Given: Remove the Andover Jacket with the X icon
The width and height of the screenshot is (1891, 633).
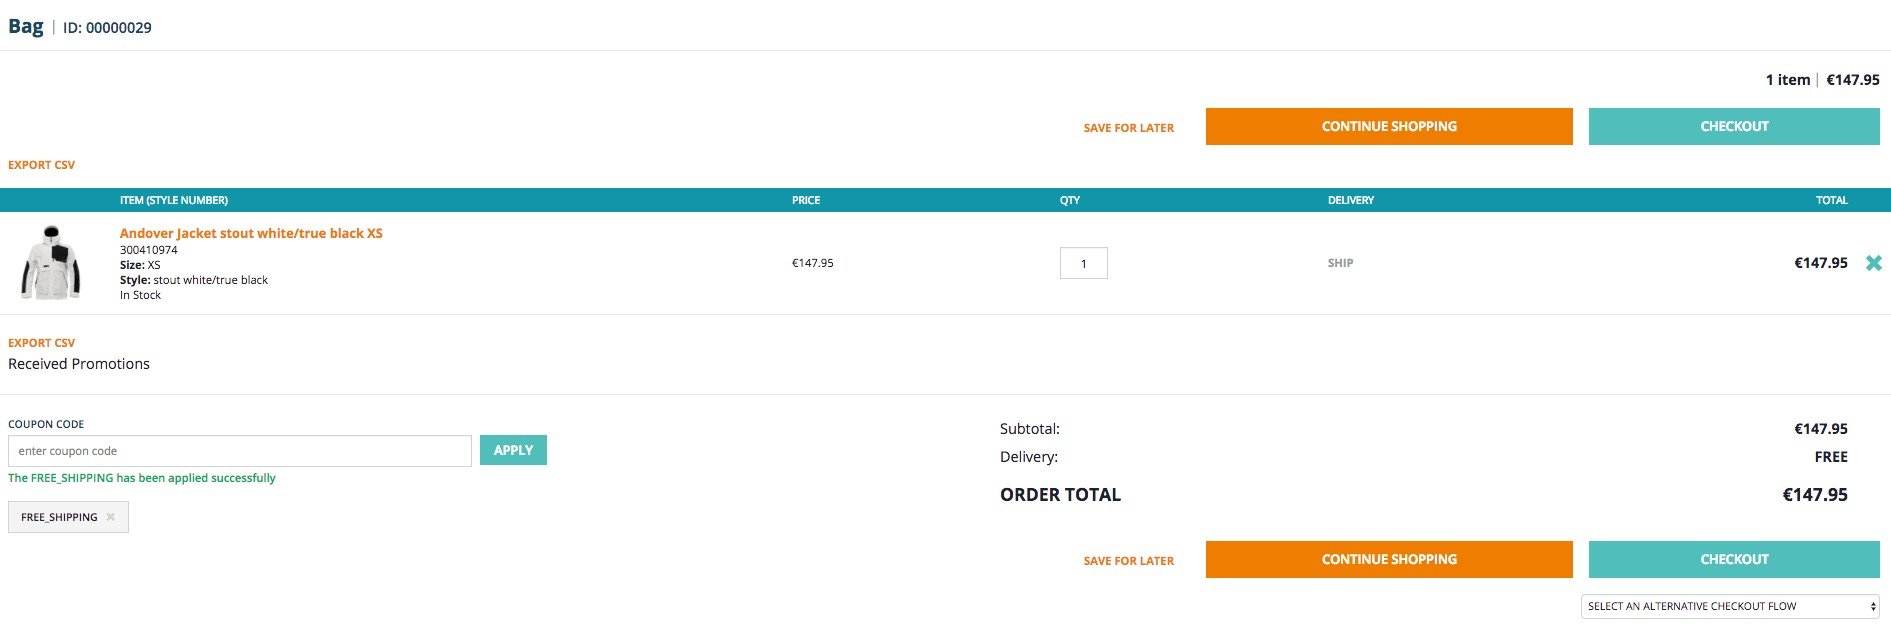Looking at the screenshot, I should 1873,263.
